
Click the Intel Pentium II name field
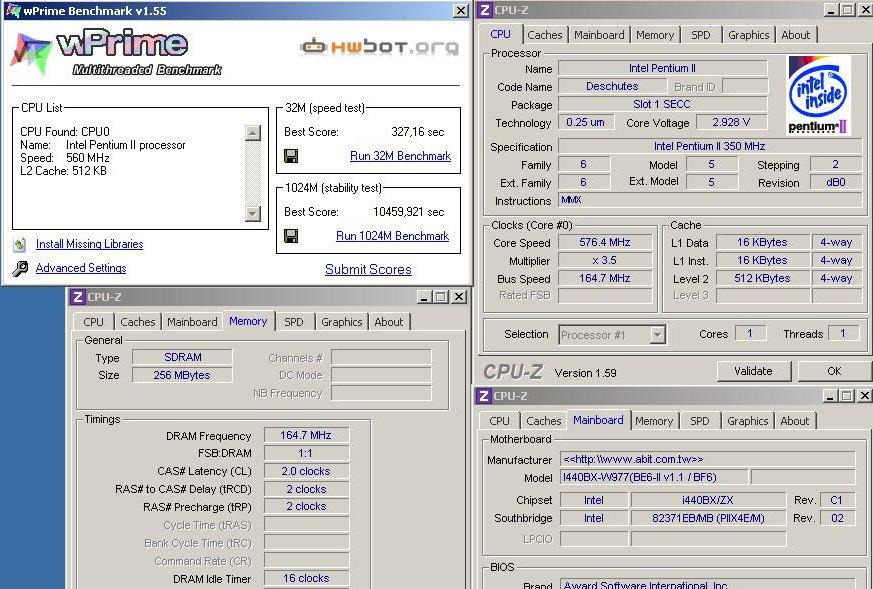click(663, 68)
